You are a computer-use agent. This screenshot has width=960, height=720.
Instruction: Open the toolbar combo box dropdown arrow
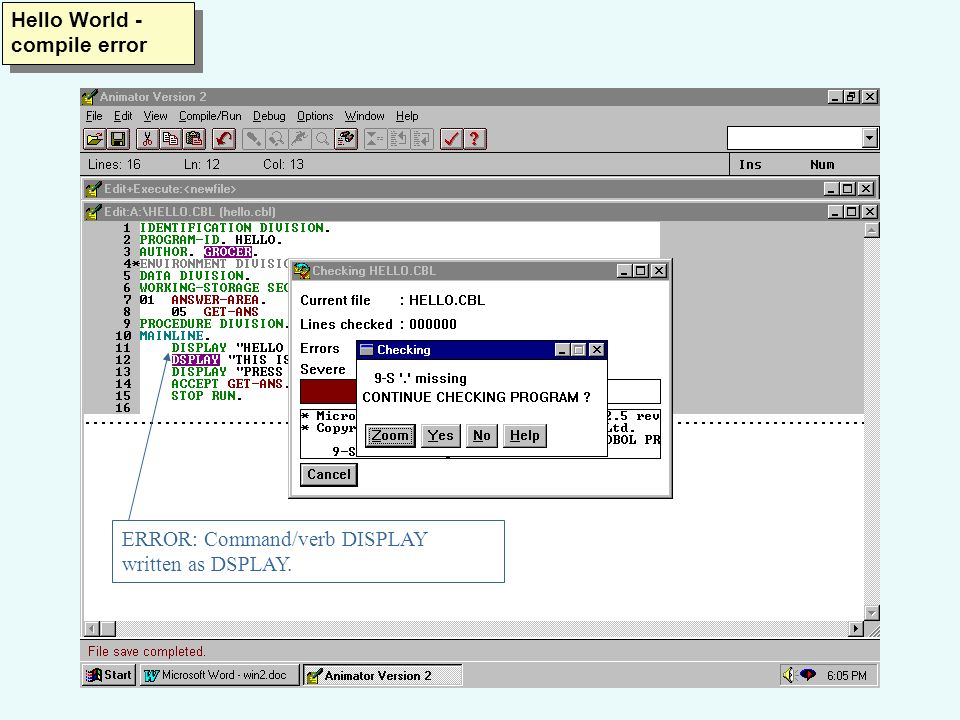869,138
